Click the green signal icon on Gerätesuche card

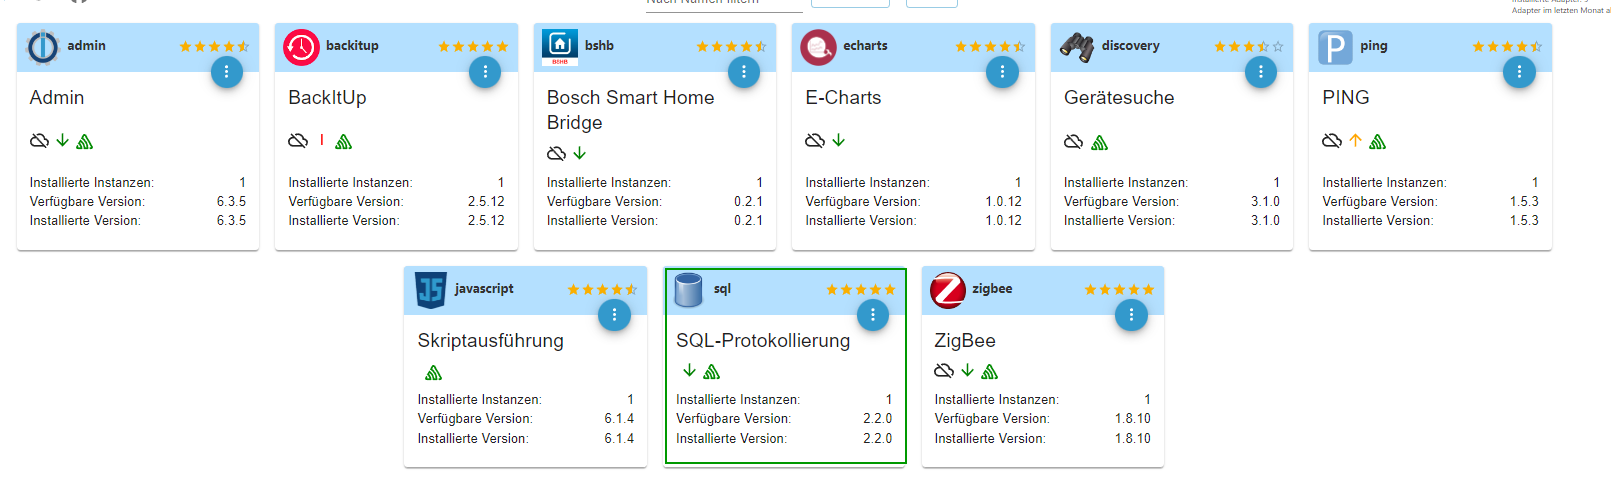tap(1100, 142)
